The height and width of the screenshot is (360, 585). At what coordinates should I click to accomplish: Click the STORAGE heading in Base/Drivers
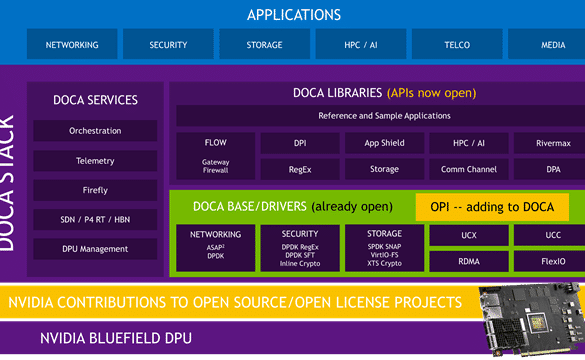pyautogui.click(x=384, y=234)
